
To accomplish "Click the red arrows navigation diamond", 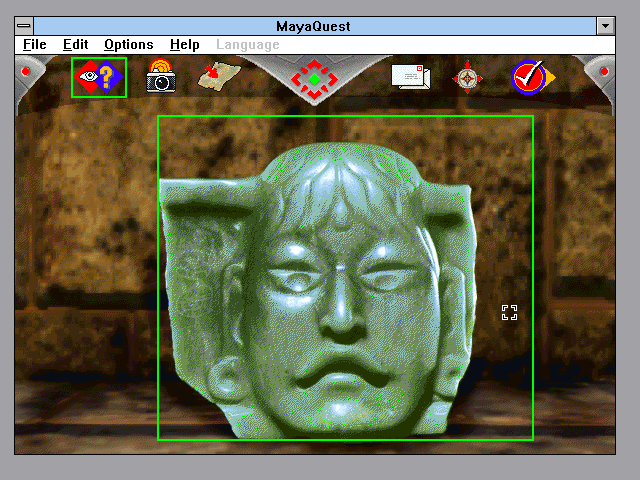I will point(314,79).
